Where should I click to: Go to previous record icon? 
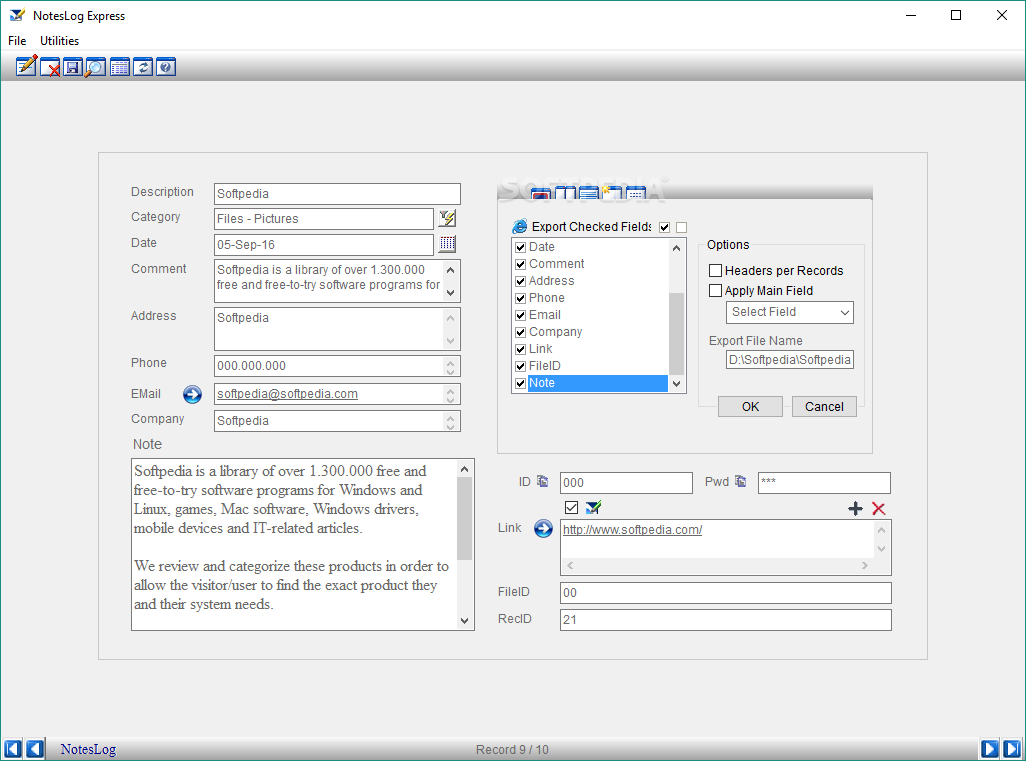[35, 749]
